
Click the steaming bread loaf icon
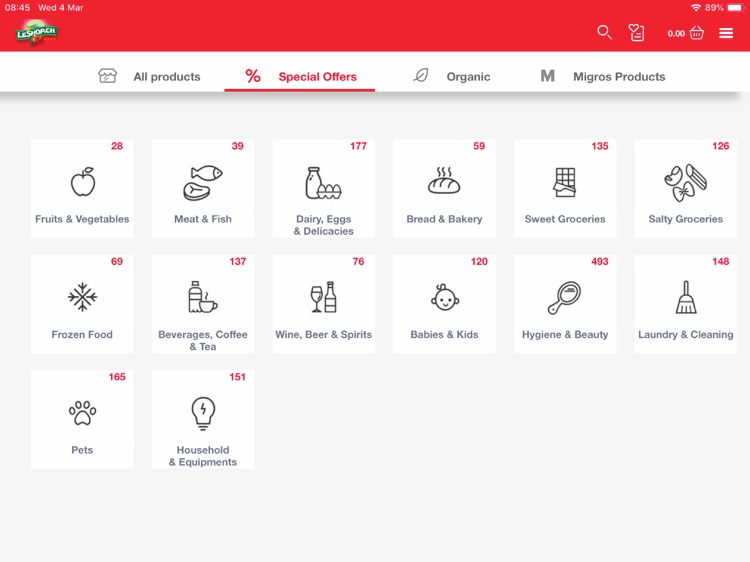444,180
